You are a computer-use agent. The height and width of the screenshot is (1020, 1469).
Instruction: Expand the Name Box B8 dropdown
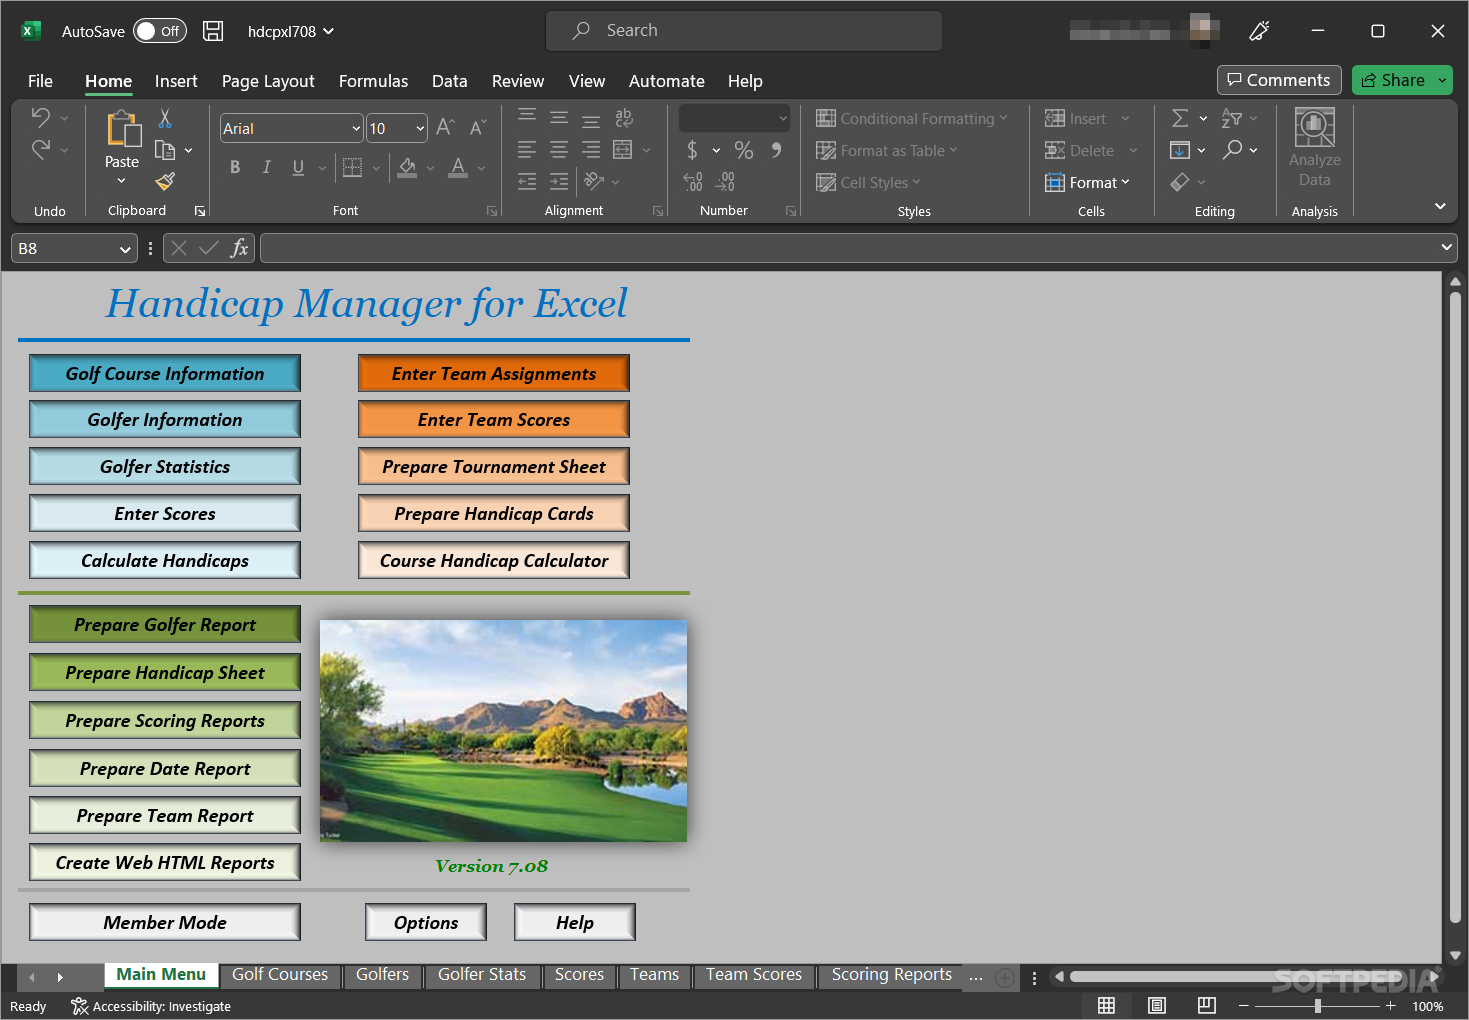coord(125,248)
